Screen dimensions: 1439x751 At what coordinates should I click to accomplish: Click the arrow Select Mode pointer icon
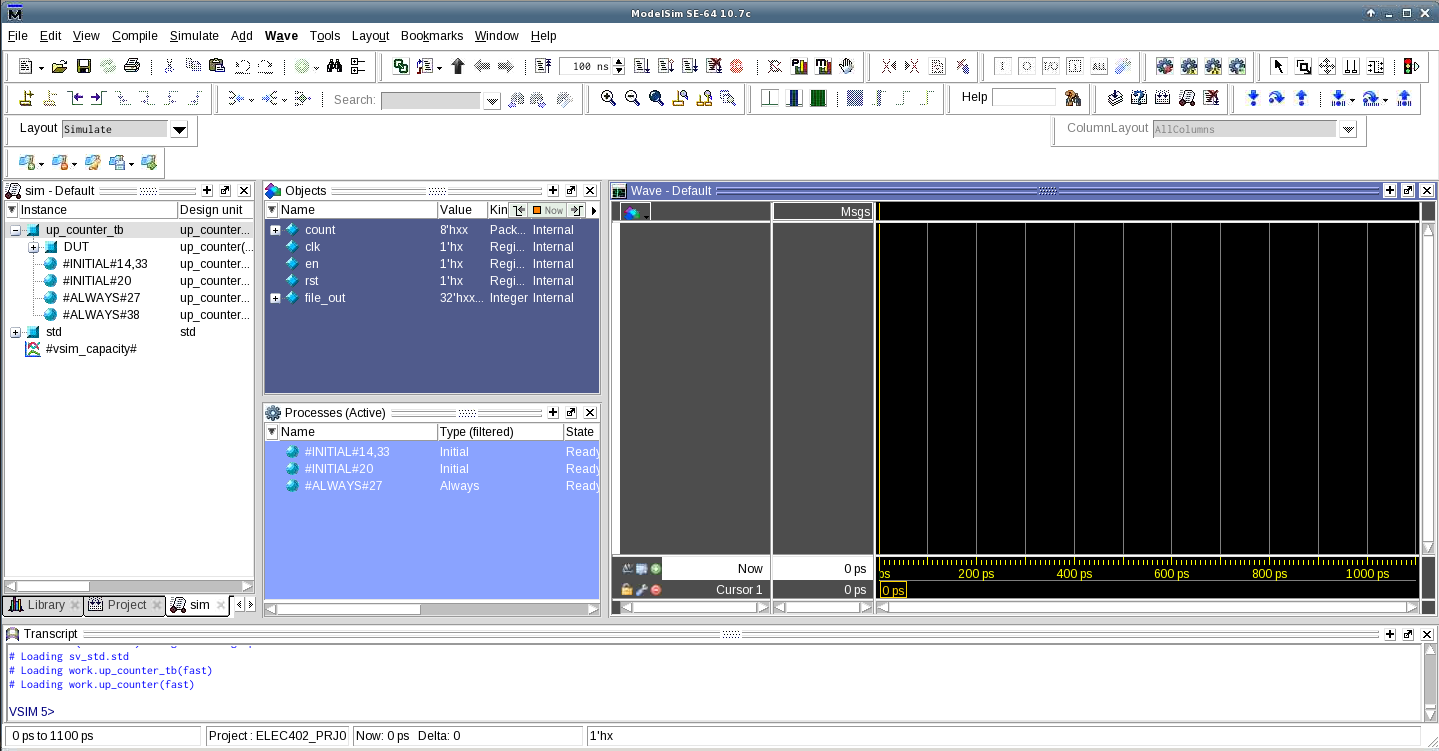point(1278,67)
